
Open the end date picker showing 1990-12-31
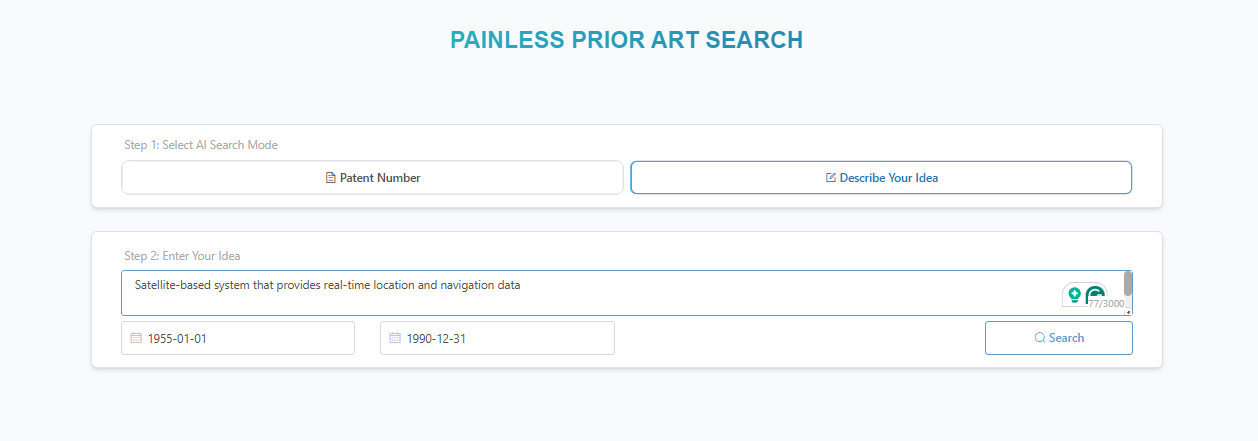(x=497, y=338)
